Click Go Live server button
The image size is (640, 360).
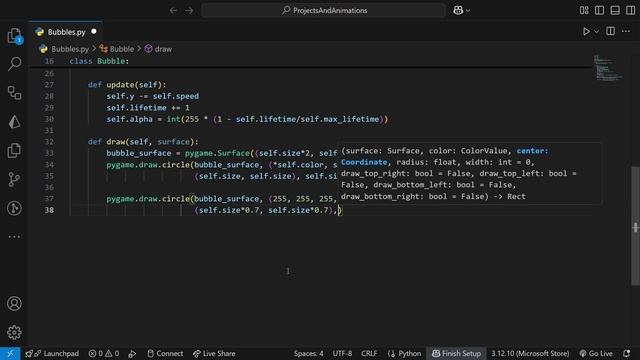[596, 353]
